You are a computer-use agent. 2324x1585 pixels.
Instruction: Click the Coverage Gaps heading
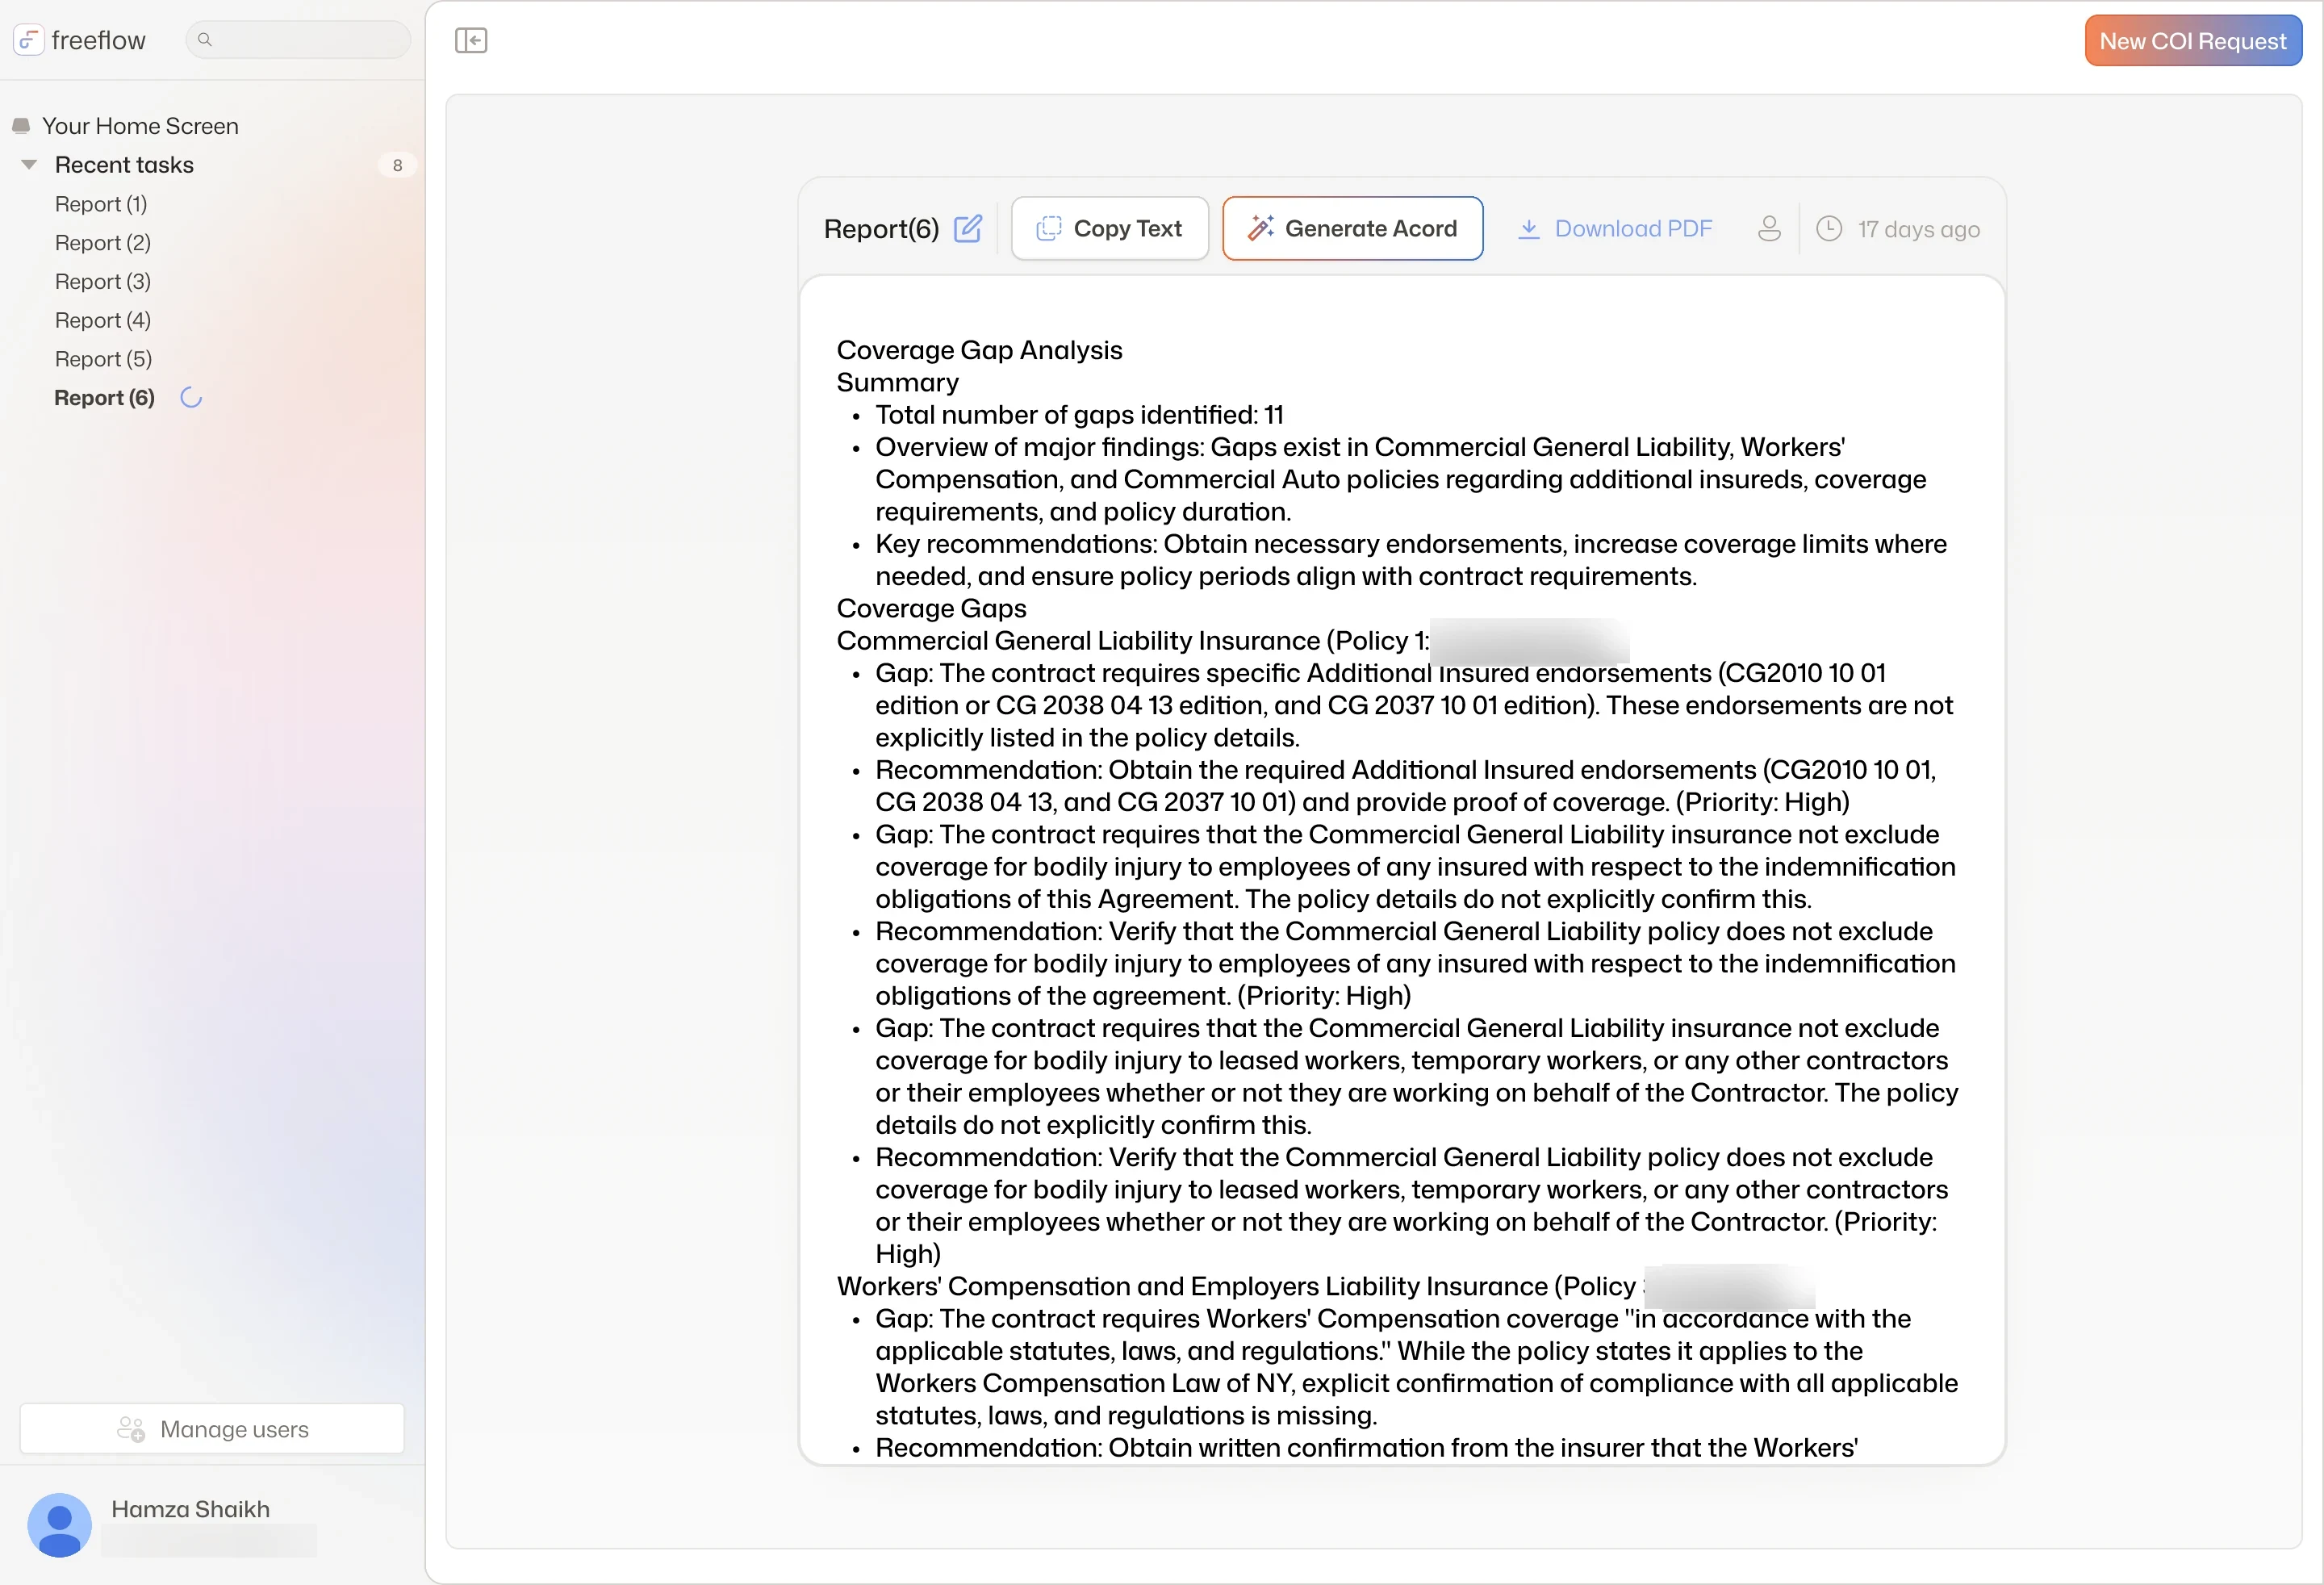932,608
